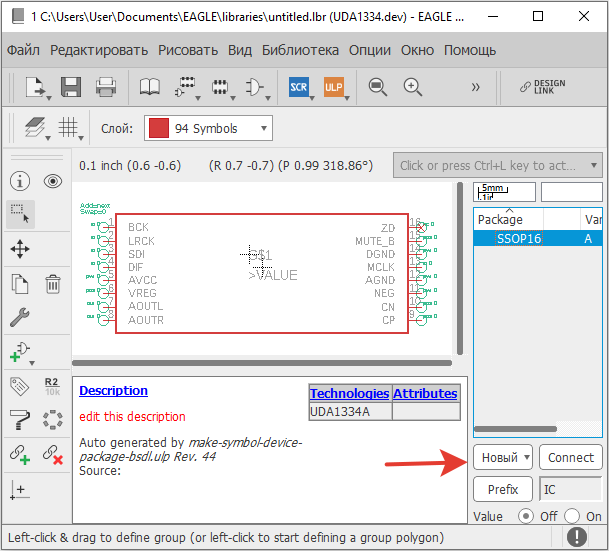609x551 pixels.
Task: Open the Файл menu
Action: (23, 50)
